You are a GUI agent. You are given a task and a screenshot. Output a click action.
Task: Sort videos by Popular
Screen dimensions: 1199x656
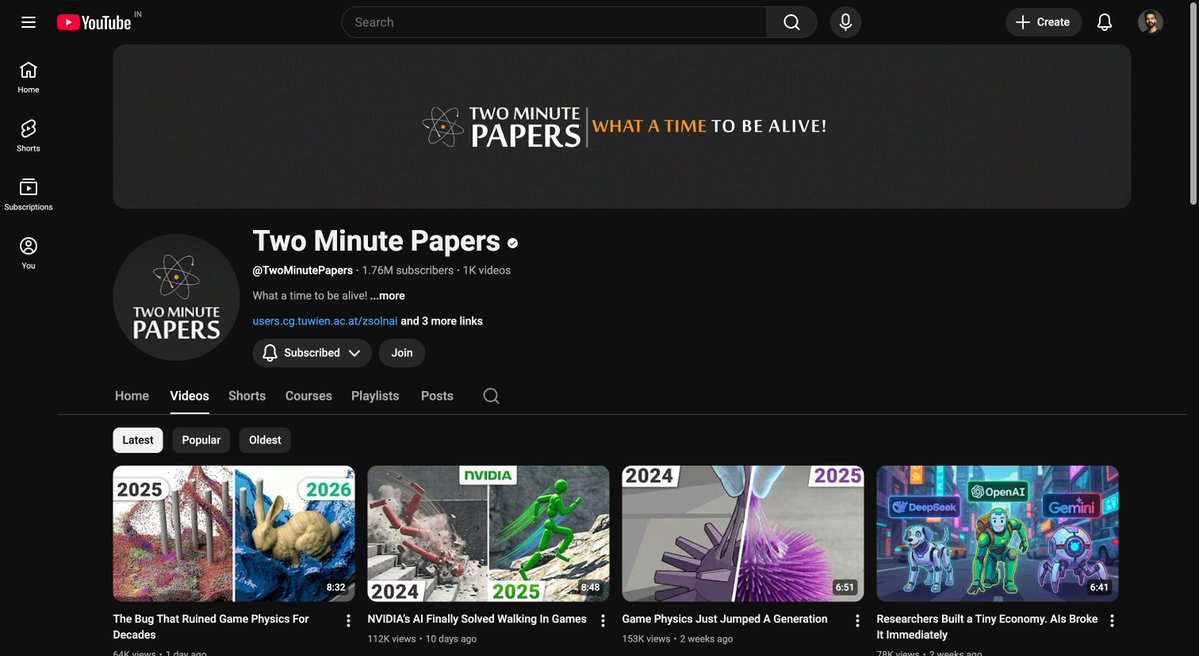201,440
